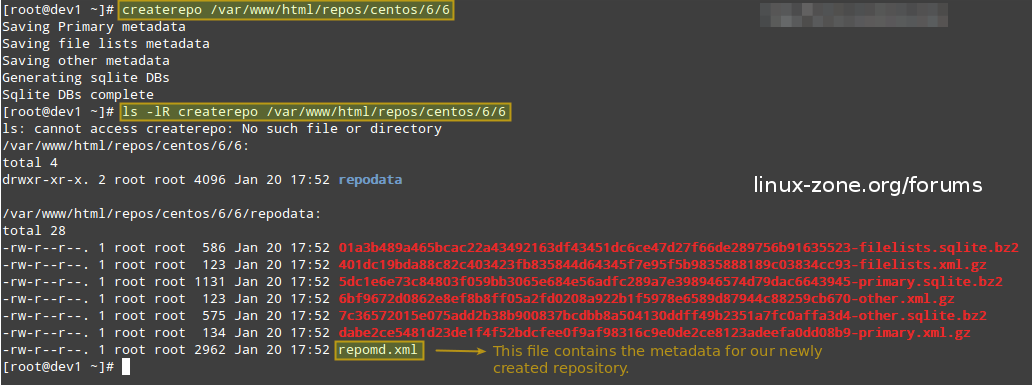Click the terminal cursor block at last prompt
Viewport: 1032px width, 386px height.
(x=126, y=367)
